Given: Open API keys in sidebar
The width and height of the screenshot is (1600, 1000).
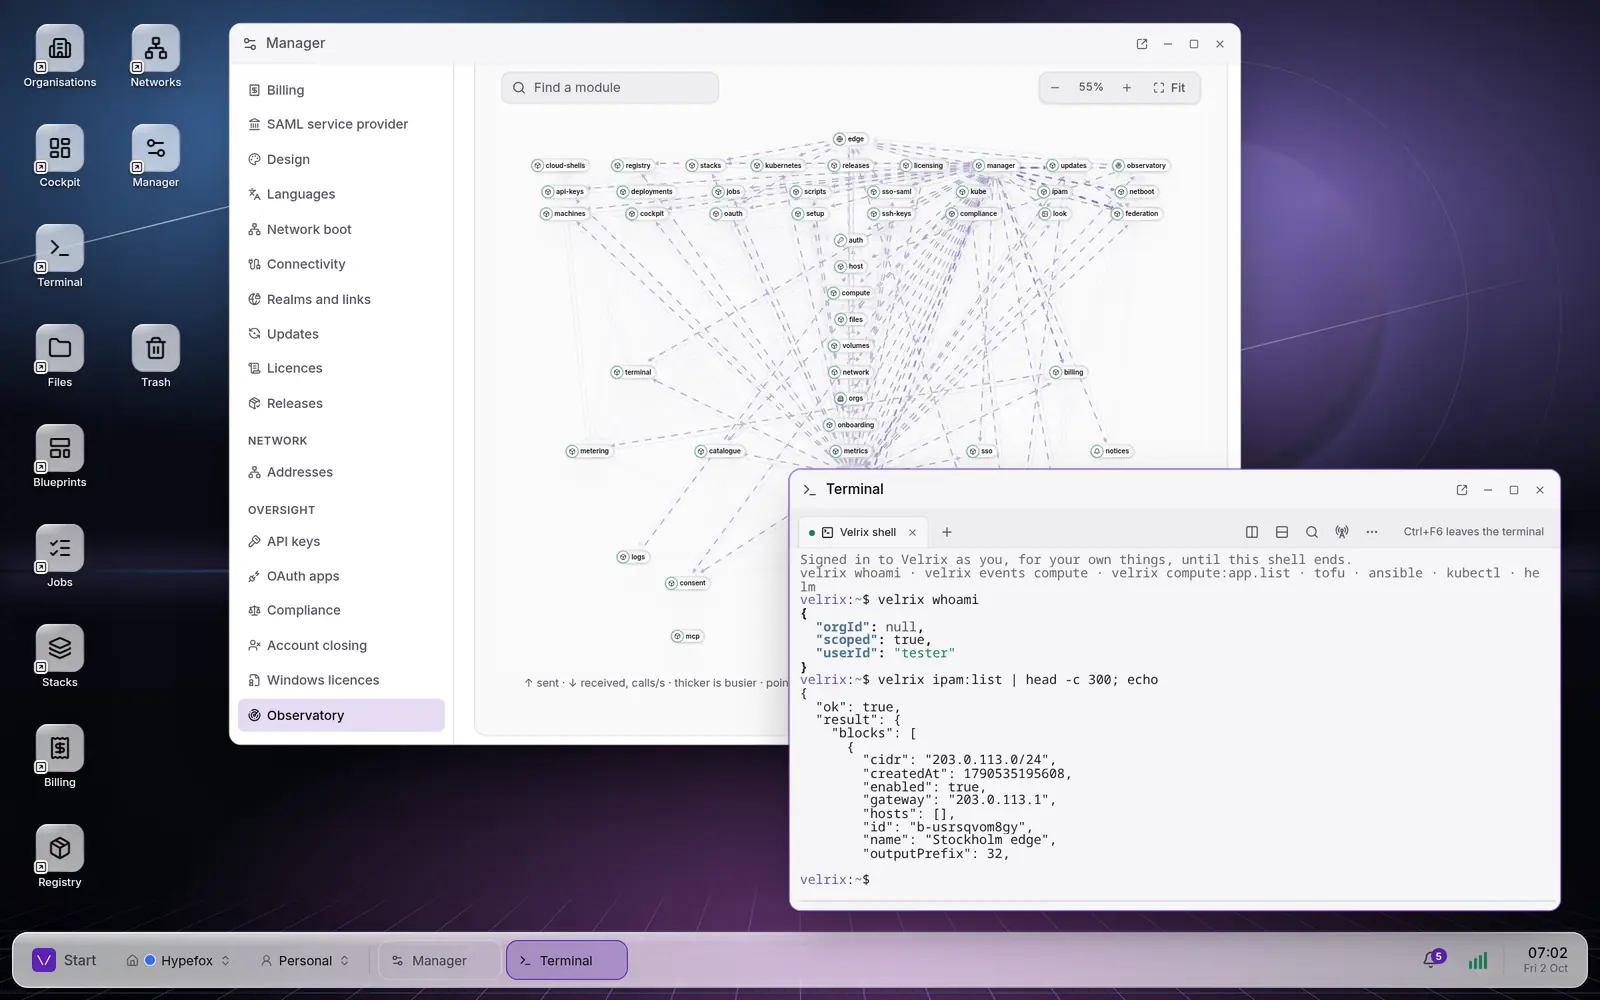Looking at the screenshot, I should coord(341,541).
